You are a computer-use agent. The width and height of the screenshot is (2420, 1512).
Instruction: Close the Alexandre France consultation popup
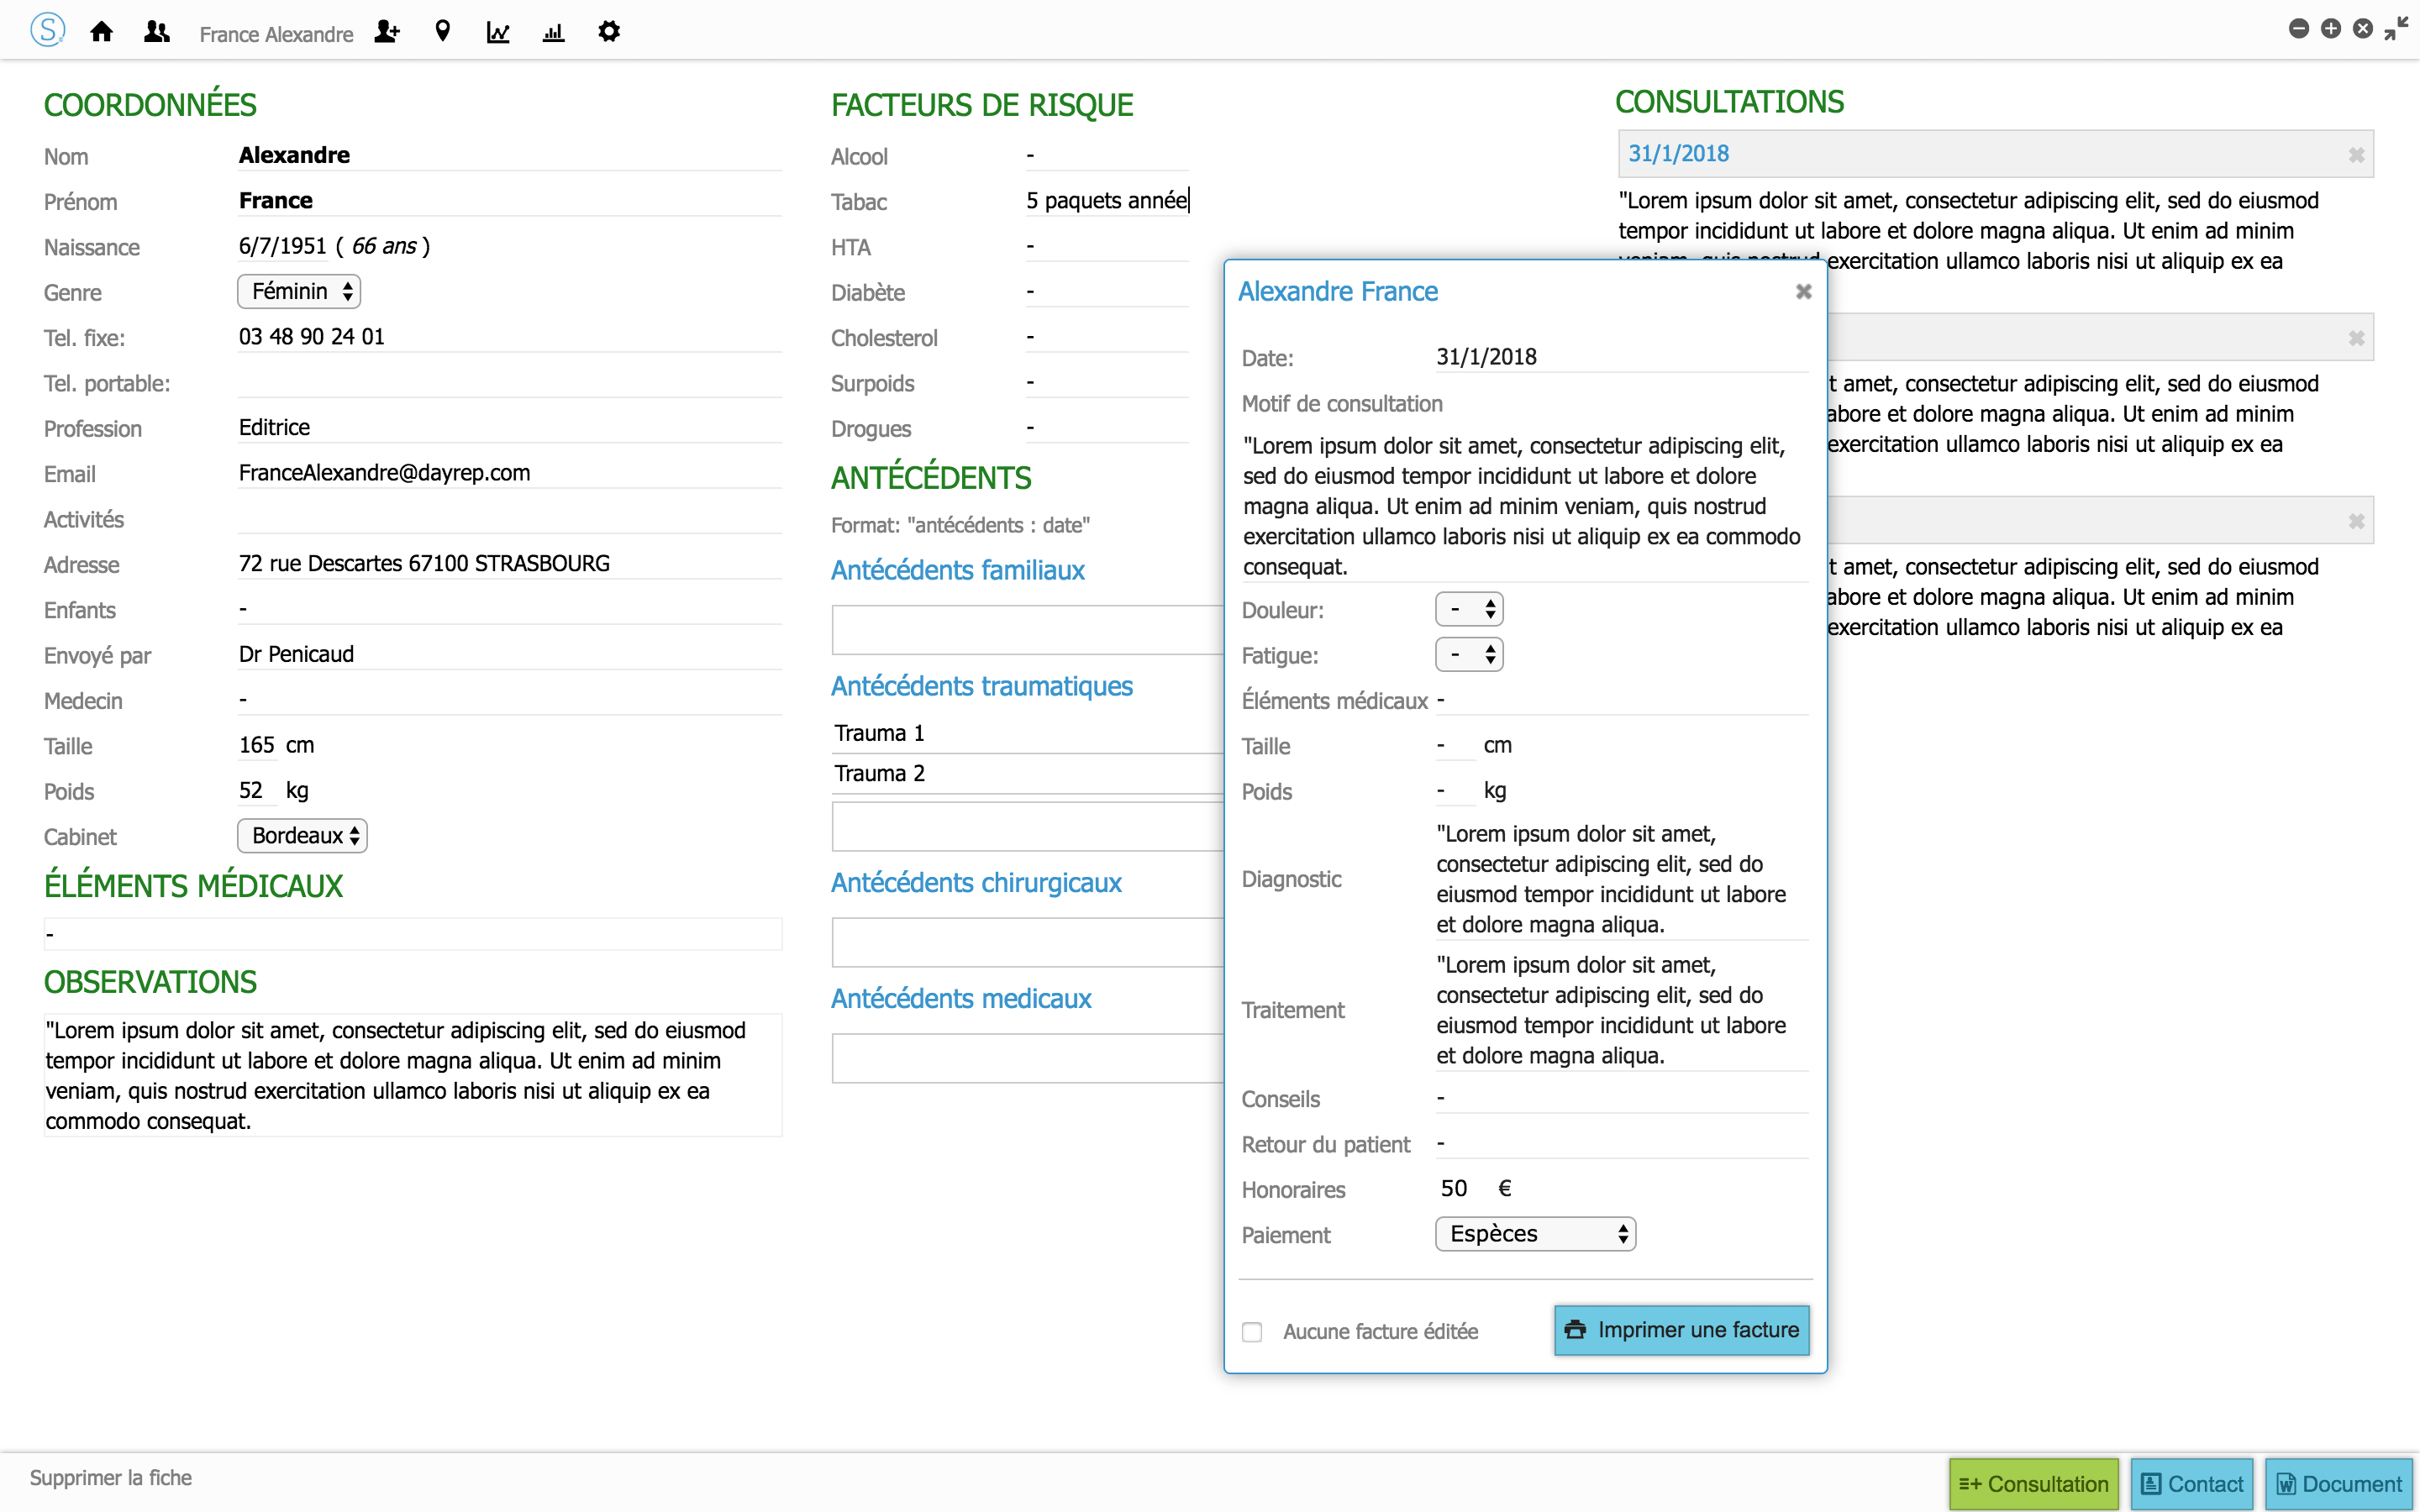pyautogui.click(x=1803, y=291)
